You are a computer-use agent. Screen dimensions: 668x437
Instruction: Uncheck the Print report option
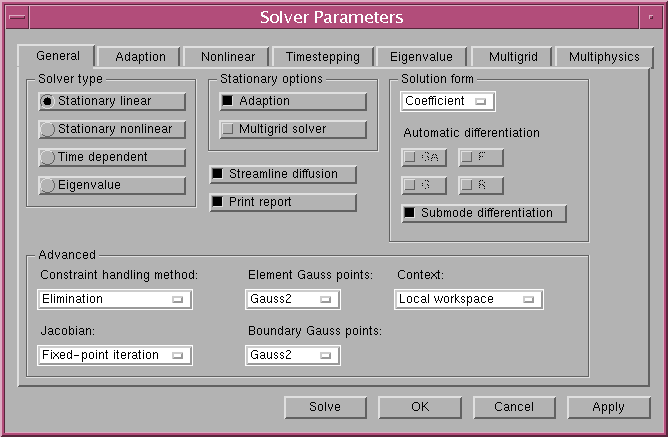tap(283, 202)
